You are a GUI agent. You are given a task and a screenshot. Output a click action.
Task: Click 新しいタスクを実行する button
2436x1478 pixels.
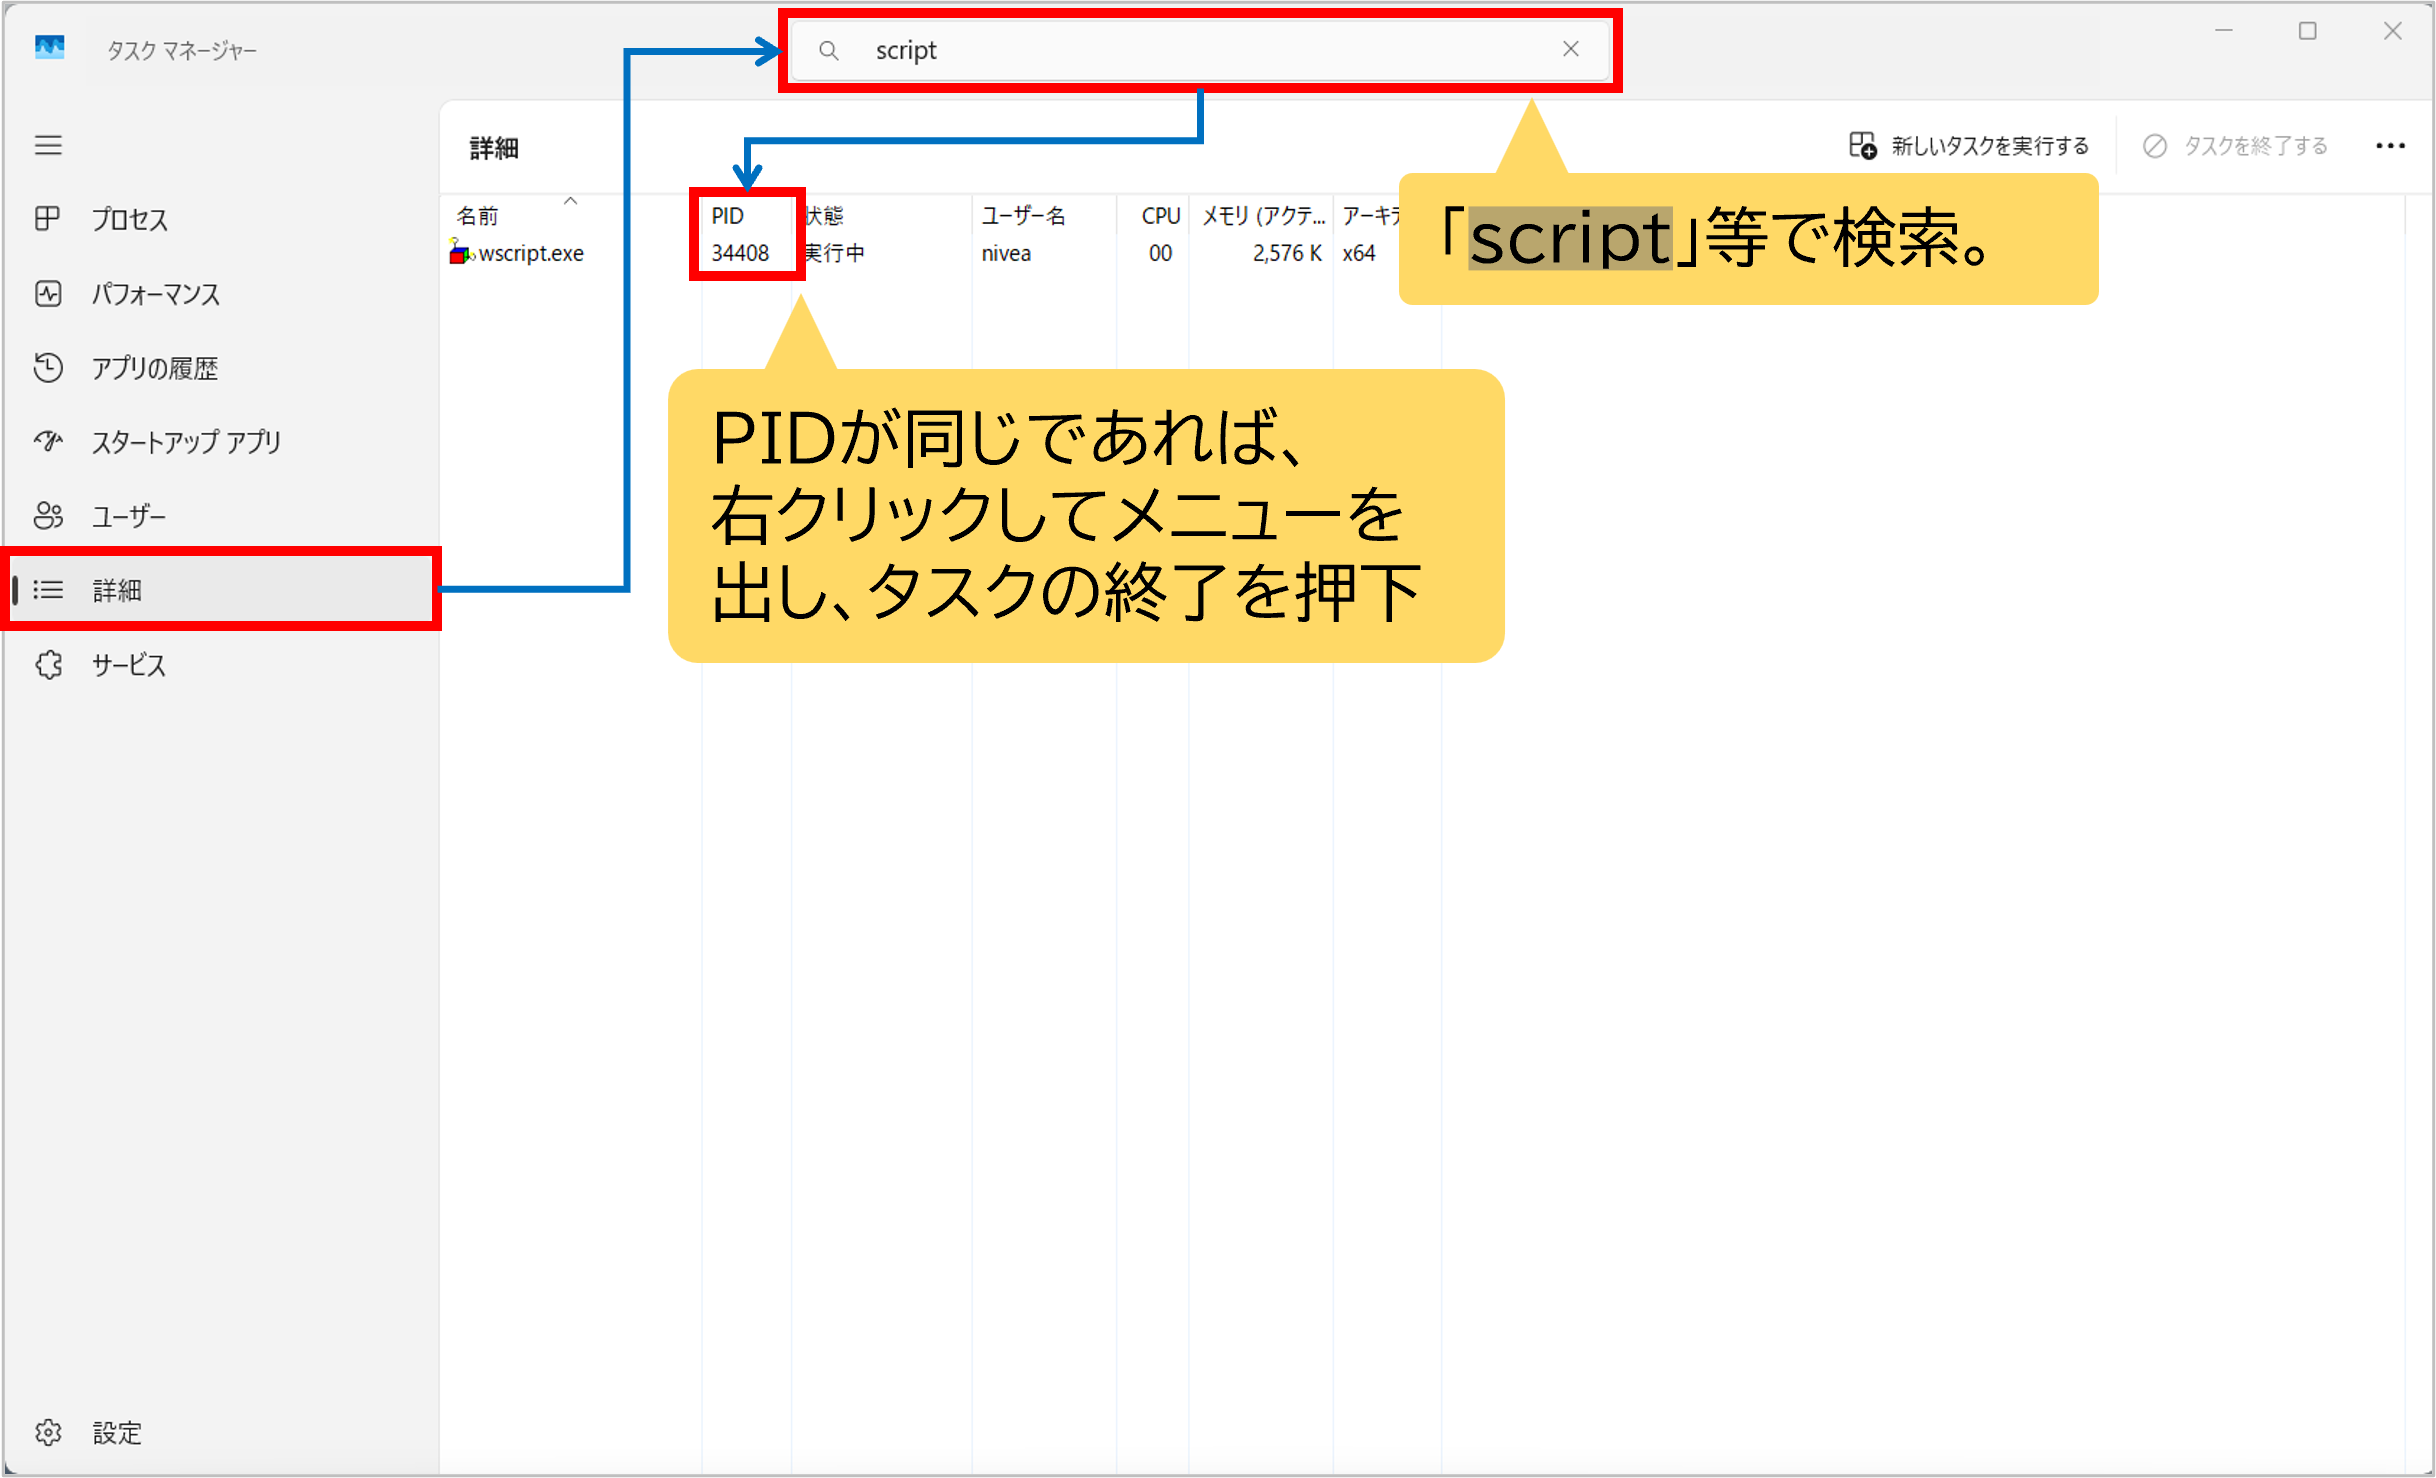[1969, 146]
